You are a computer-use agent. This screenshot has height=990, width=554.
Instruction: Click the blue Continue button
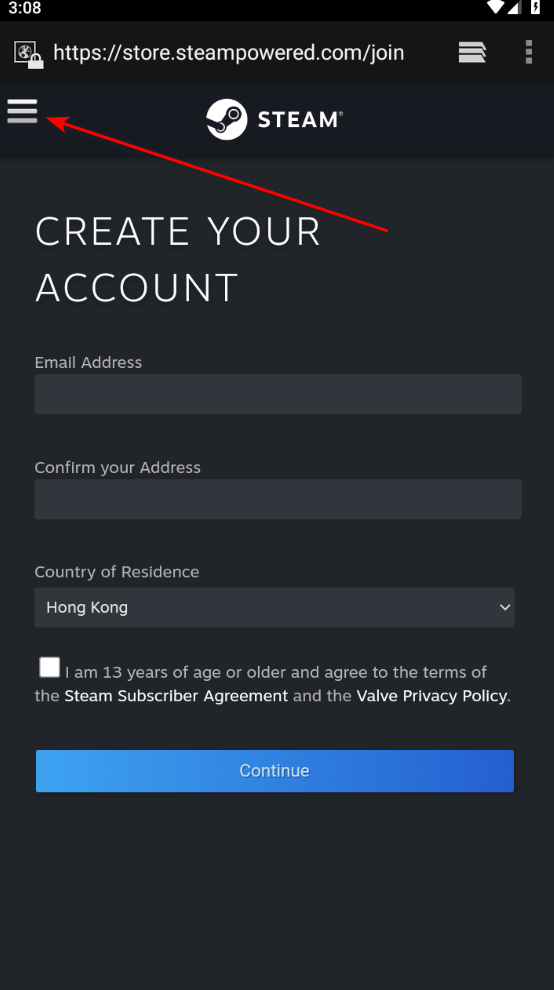275,771
